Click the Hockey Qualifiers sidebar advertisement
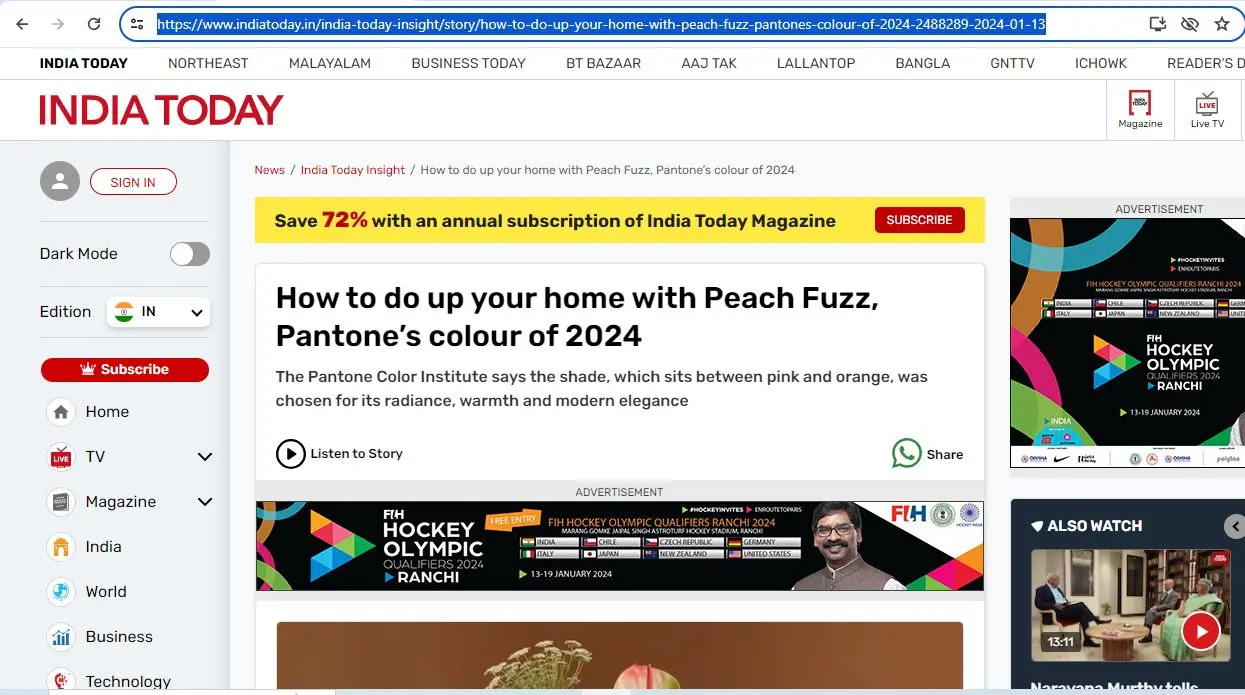The width and height of the screenshot is (1245, 695). (x=1127, y=343)
